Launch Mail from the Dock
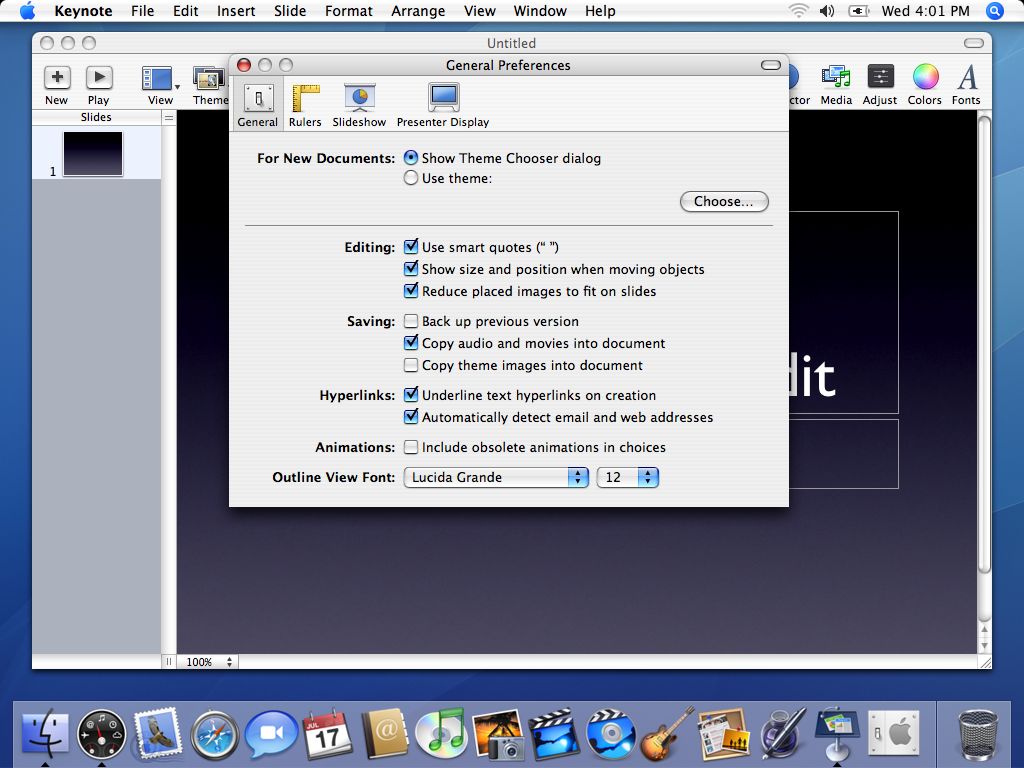Image resolution: width=1024 pixels, height=768 pixels. [x=157, y=735]
